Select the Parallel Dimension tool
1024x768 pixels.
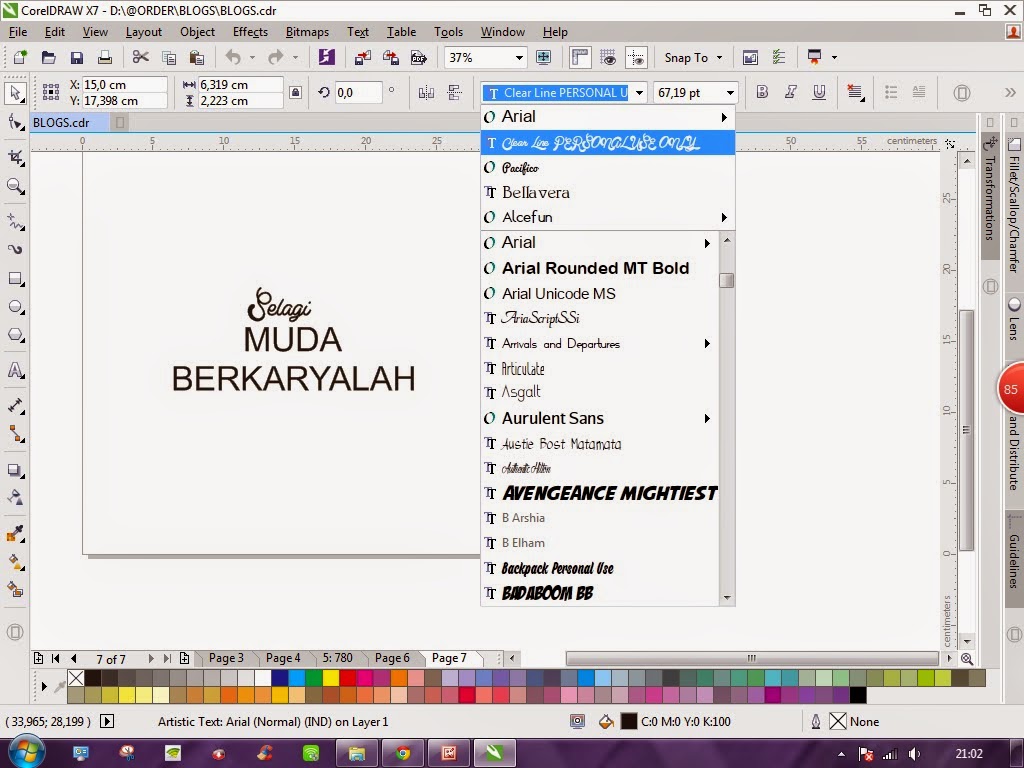pos(16,406)
